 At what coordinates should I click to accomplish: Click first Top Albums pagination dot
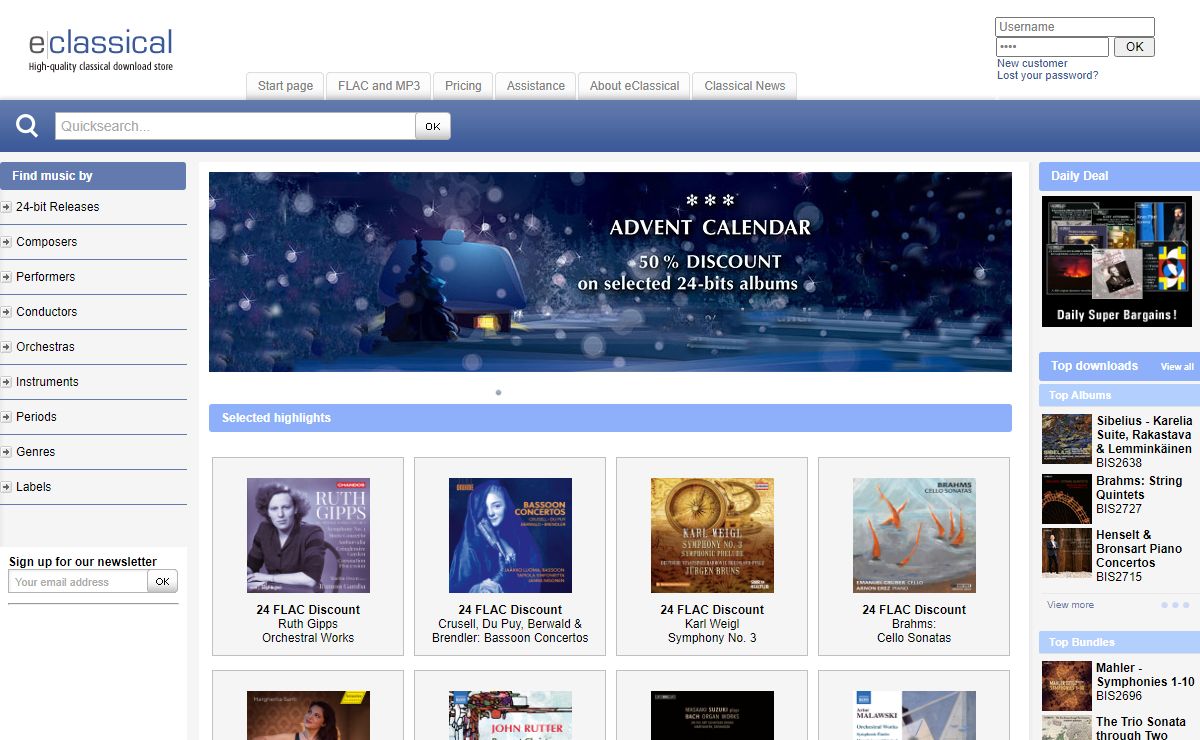click(x=1164, y=605)
